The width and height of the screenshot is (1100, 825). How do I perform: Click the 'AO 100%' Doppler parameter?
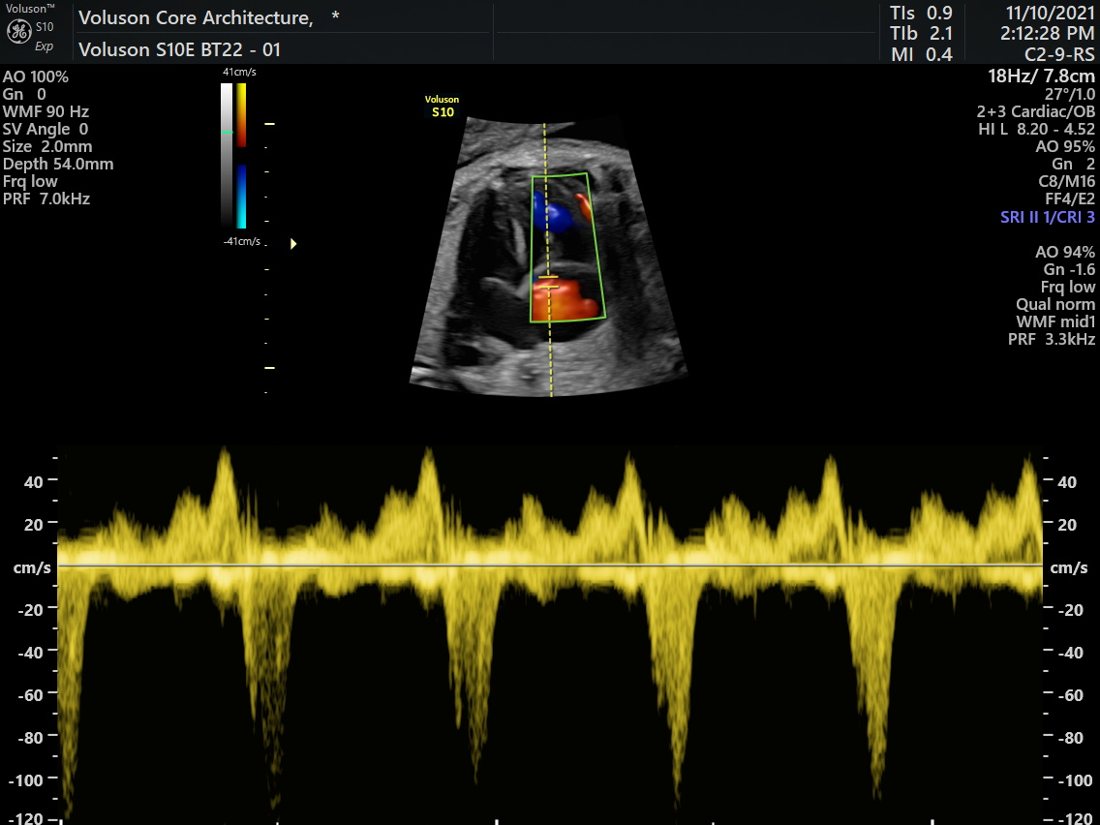click(x=36, y=76)
